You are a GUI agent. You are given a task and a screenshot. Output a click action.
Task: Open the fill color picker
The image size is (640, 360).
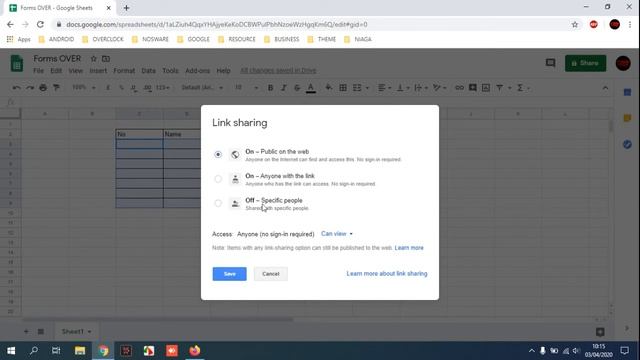click(x=329, y=88)
